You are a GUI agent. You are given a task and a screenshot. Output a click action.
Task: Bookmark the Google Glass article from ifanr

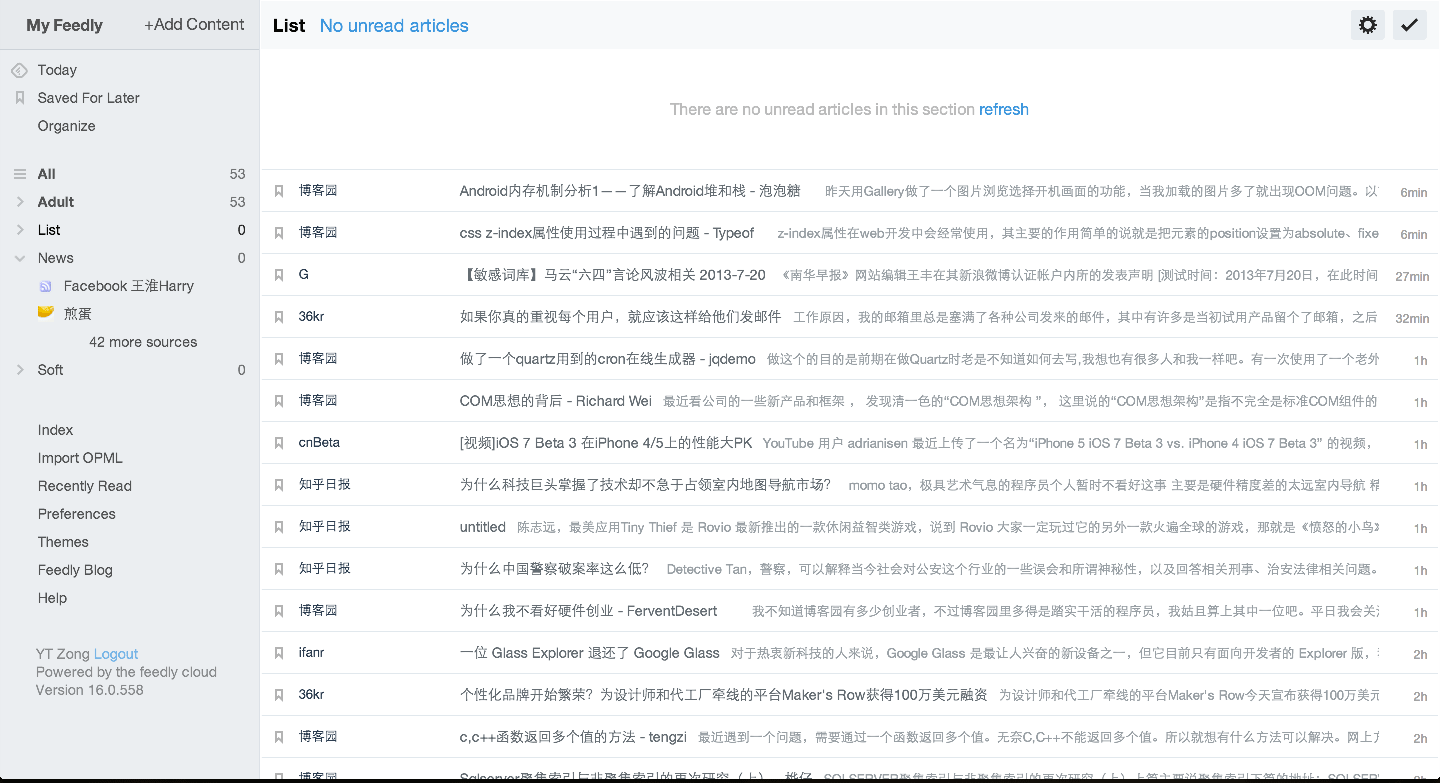coord(279,652)
